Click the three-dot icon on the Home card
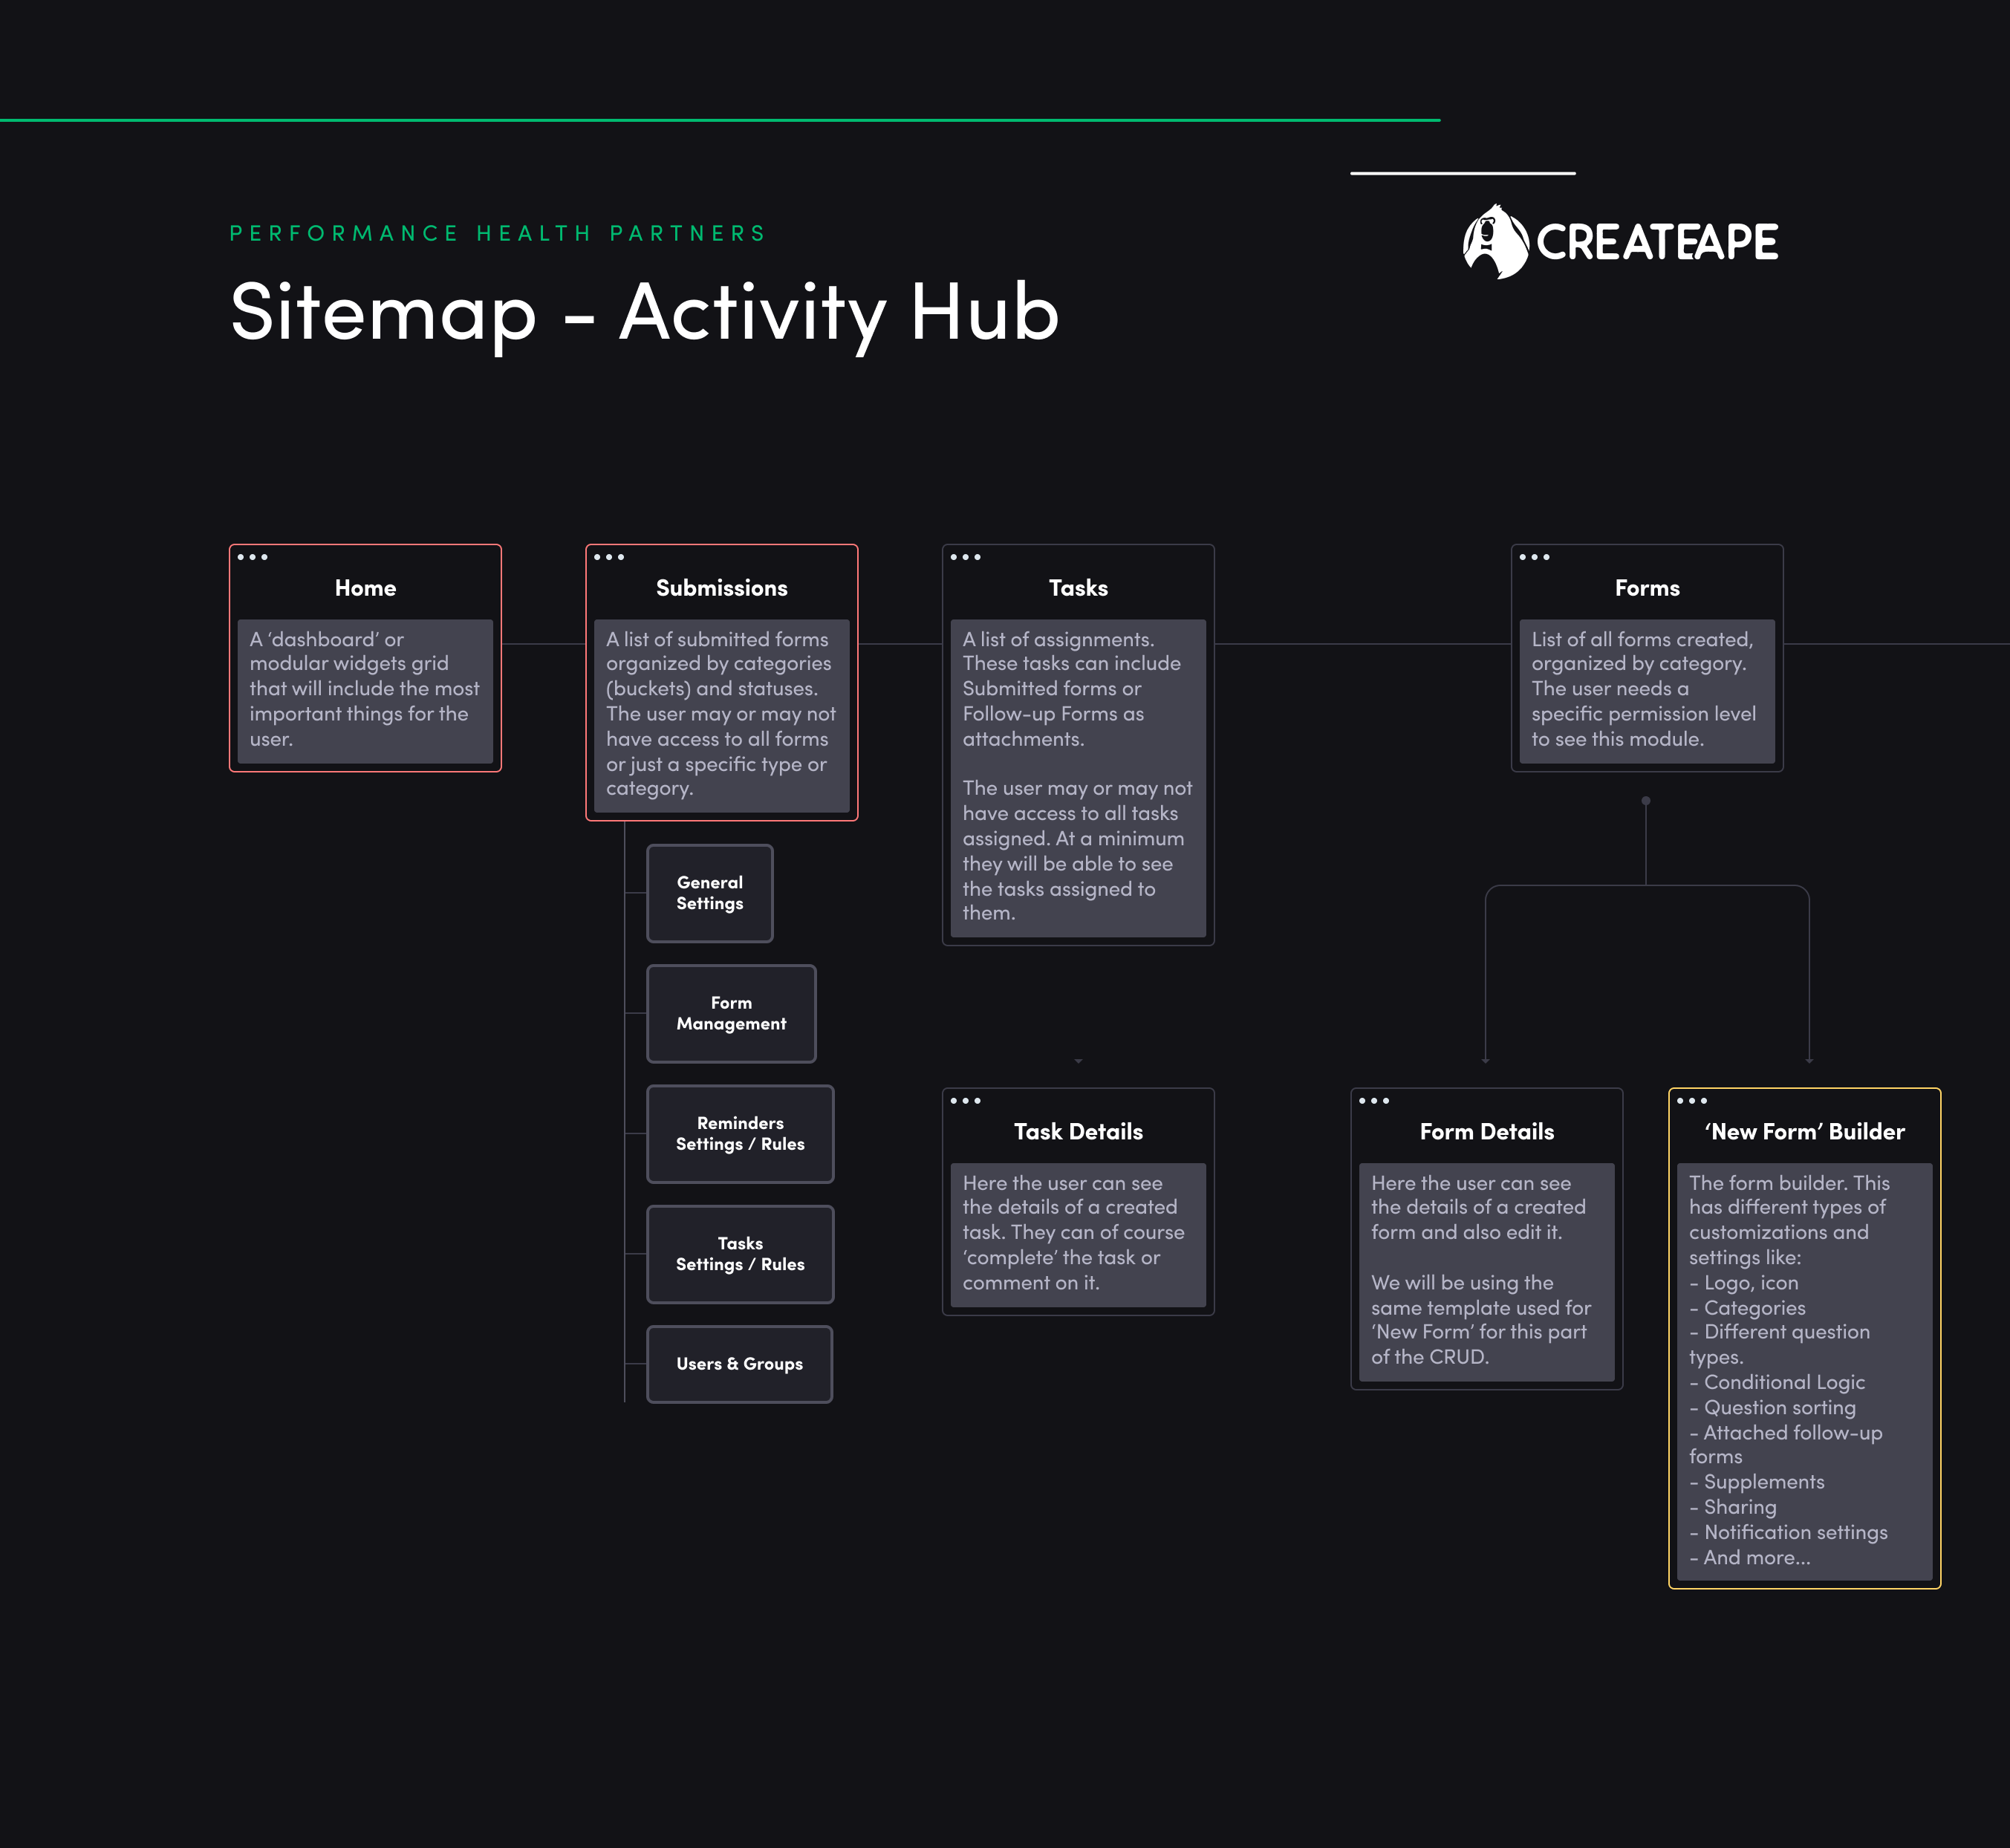 253,557
